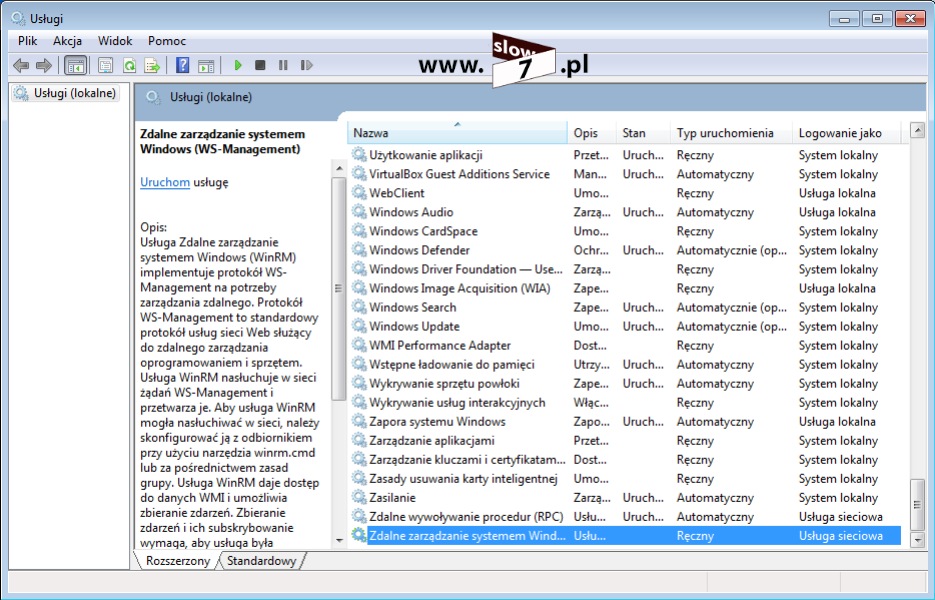Viewport: 935px width, 600px height.
Task: Click the Uruchom link to start the service
Action: coord(165,182)
